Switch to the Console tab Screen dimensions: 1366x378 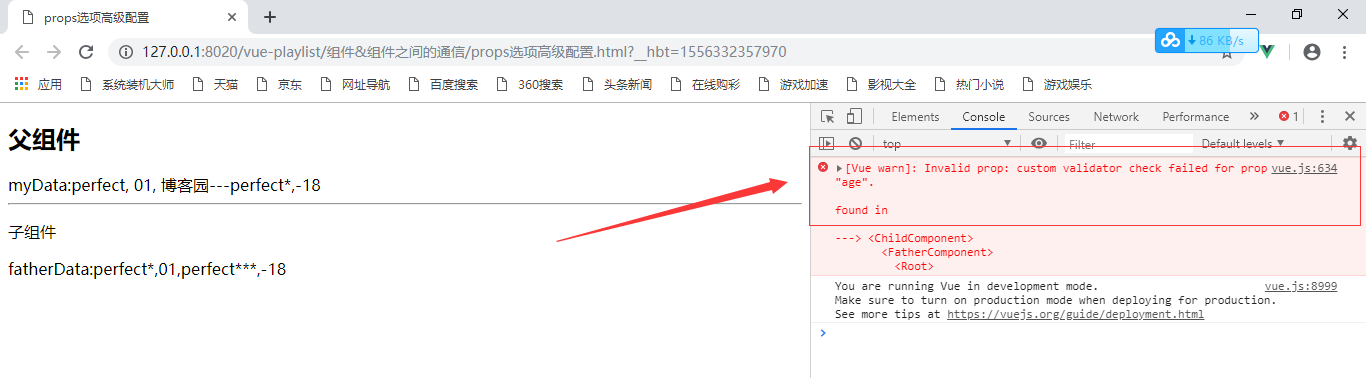(x=984, y=117)
